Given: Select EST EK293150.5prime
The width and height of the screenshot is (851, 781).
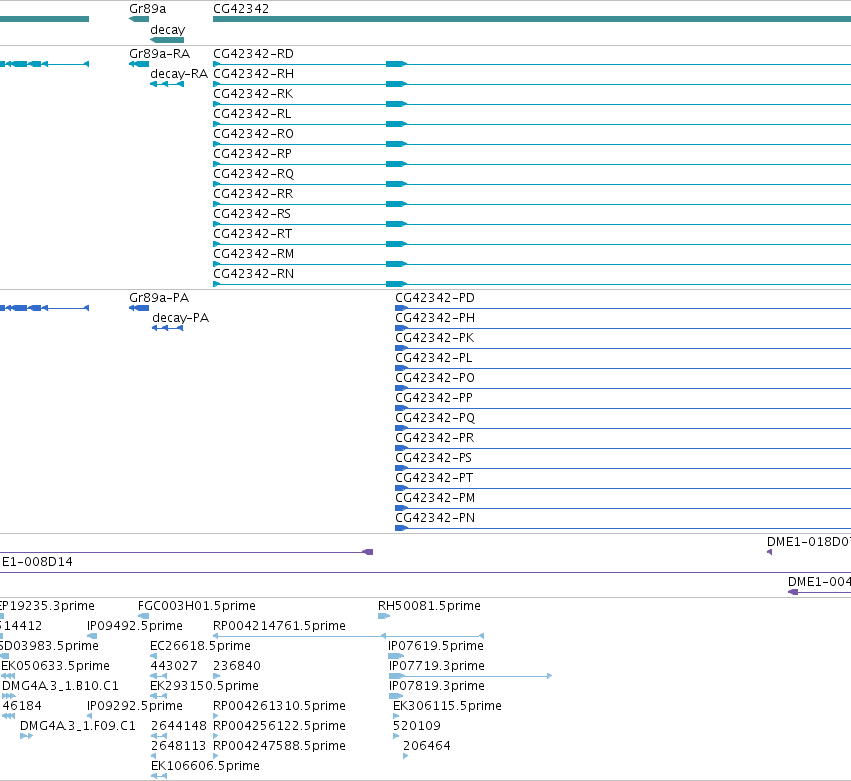Looking at the screenshot, I should (205, 687).
